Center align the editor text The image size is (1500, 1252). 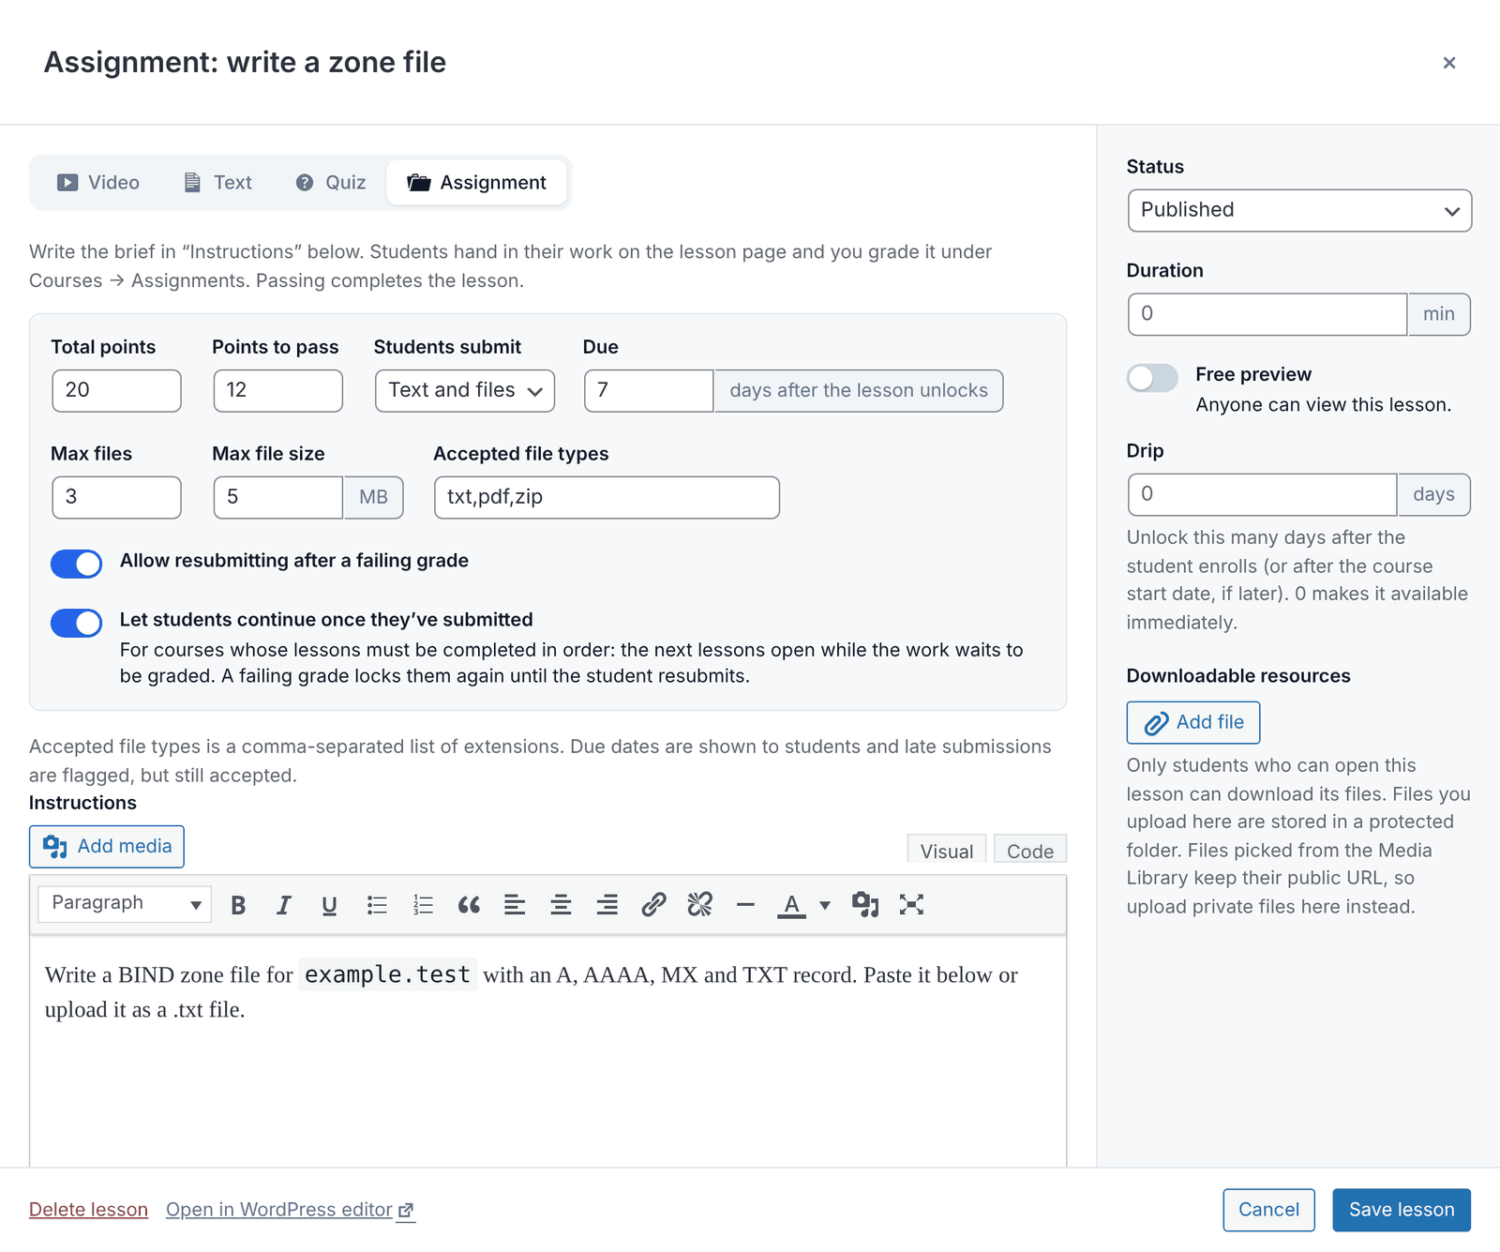[561, 905]
